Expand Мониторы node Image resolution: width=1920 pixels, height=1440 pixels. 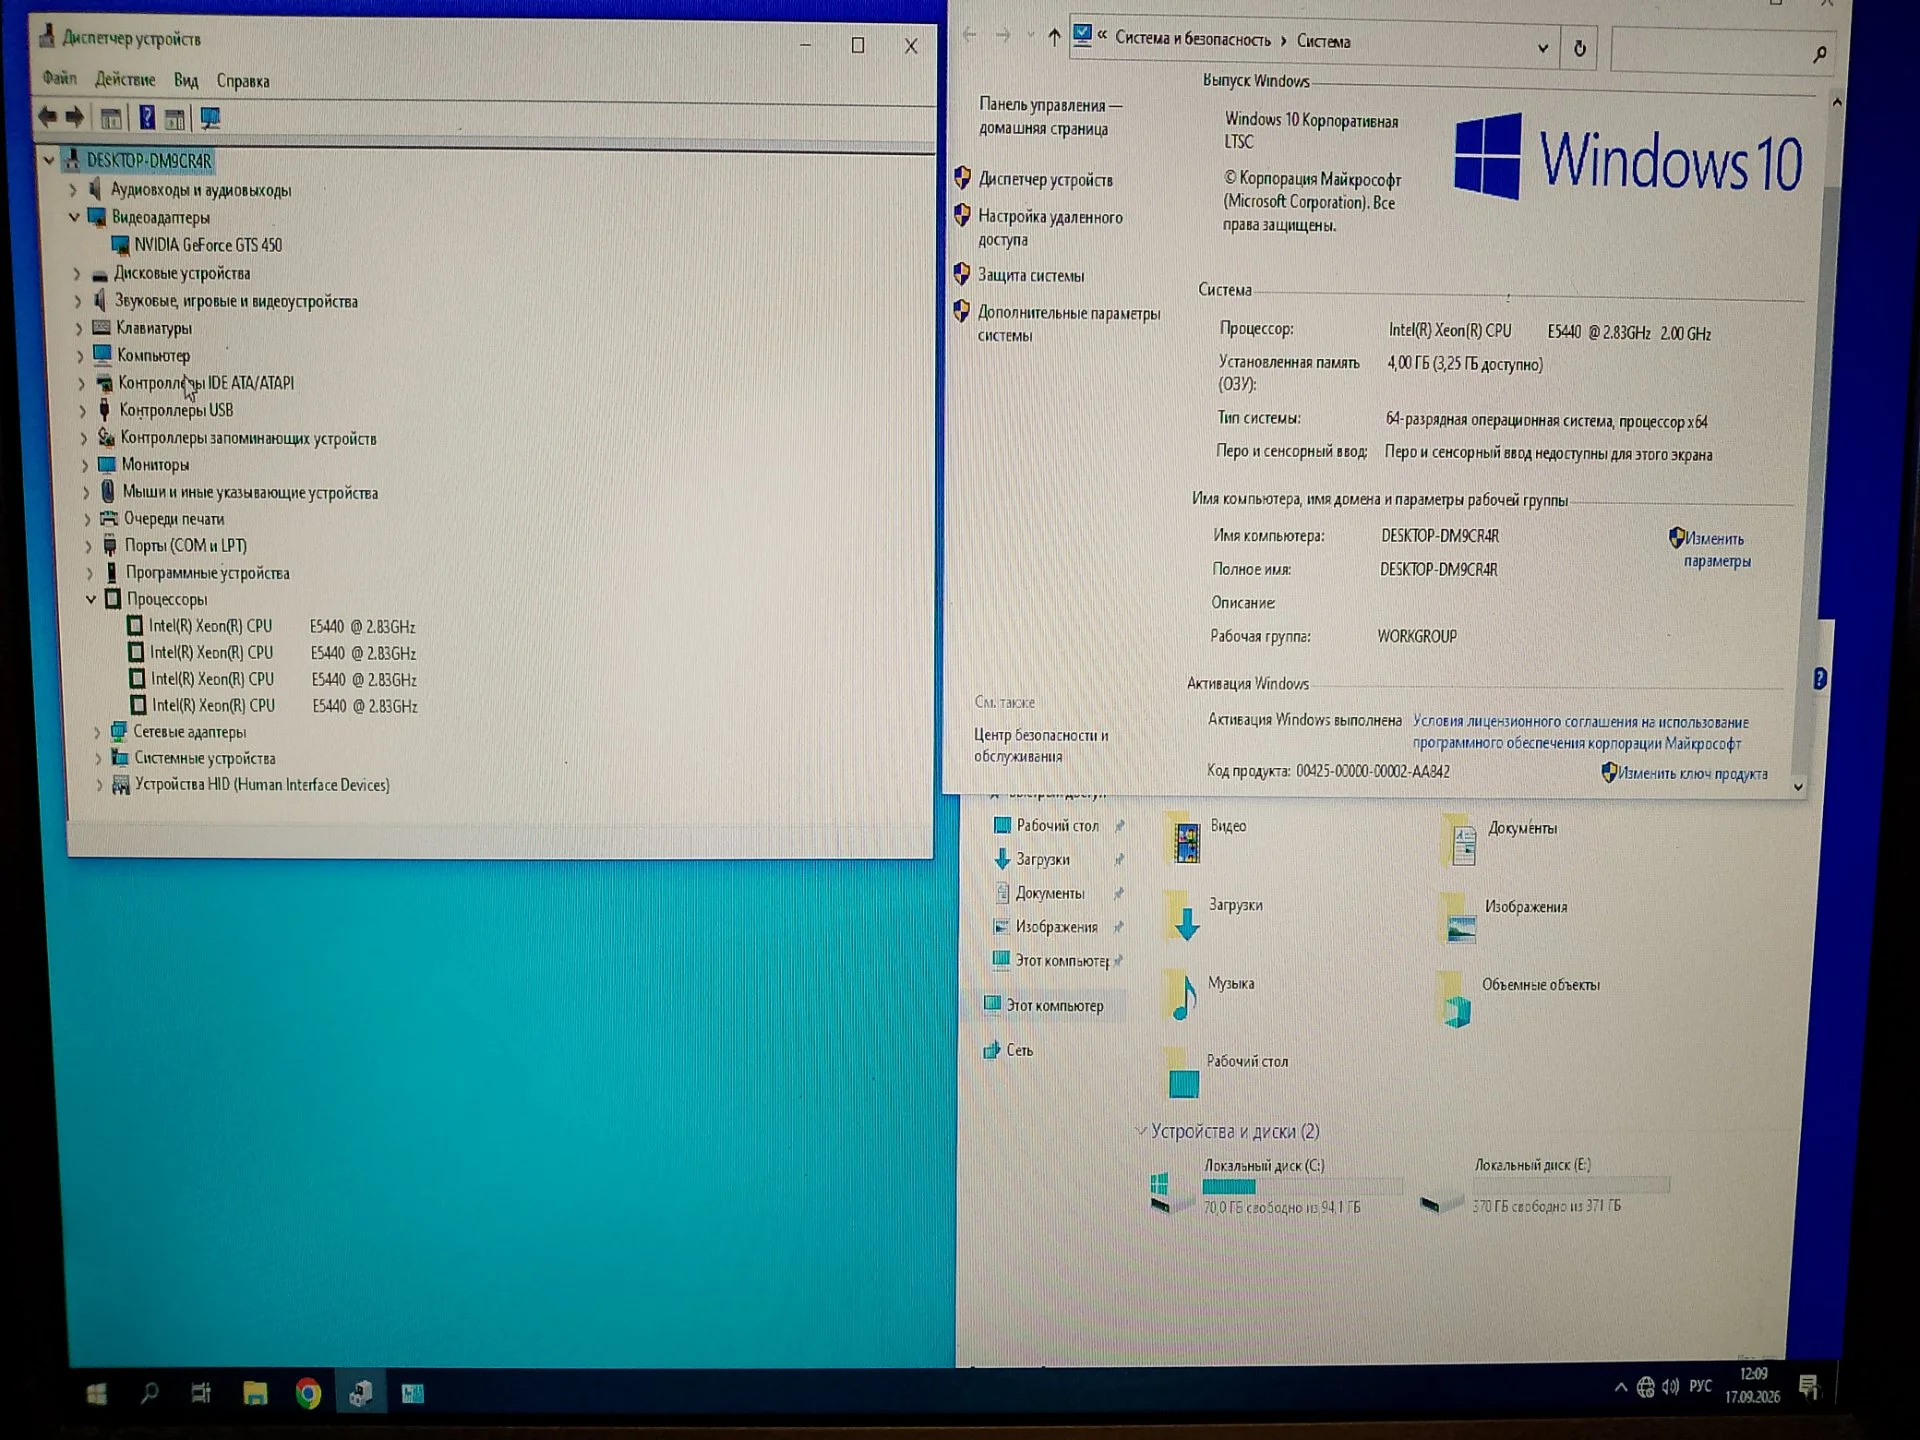pyautogui.click(x=84, y=465)
